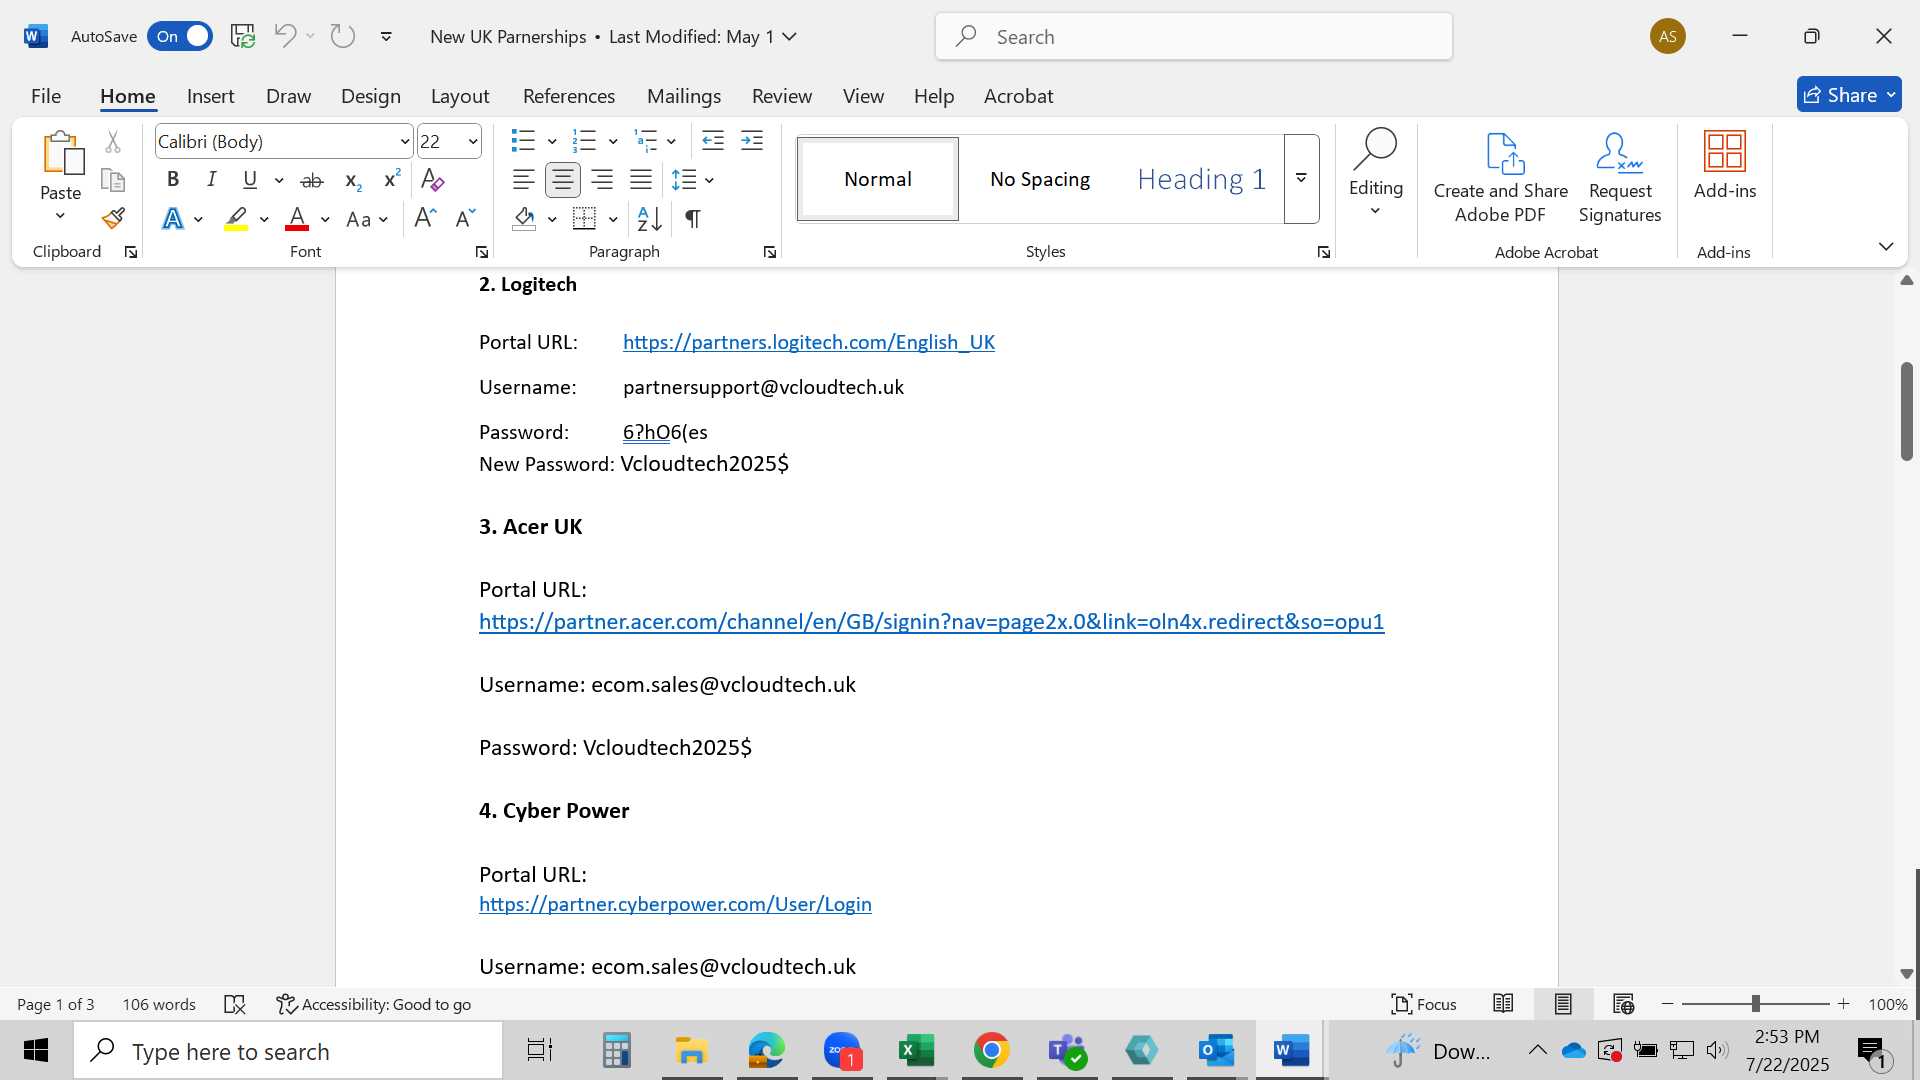Click the Request Signatures icon
The height and width of the screenshot is (1080, 1920).
click(1619, 152)
